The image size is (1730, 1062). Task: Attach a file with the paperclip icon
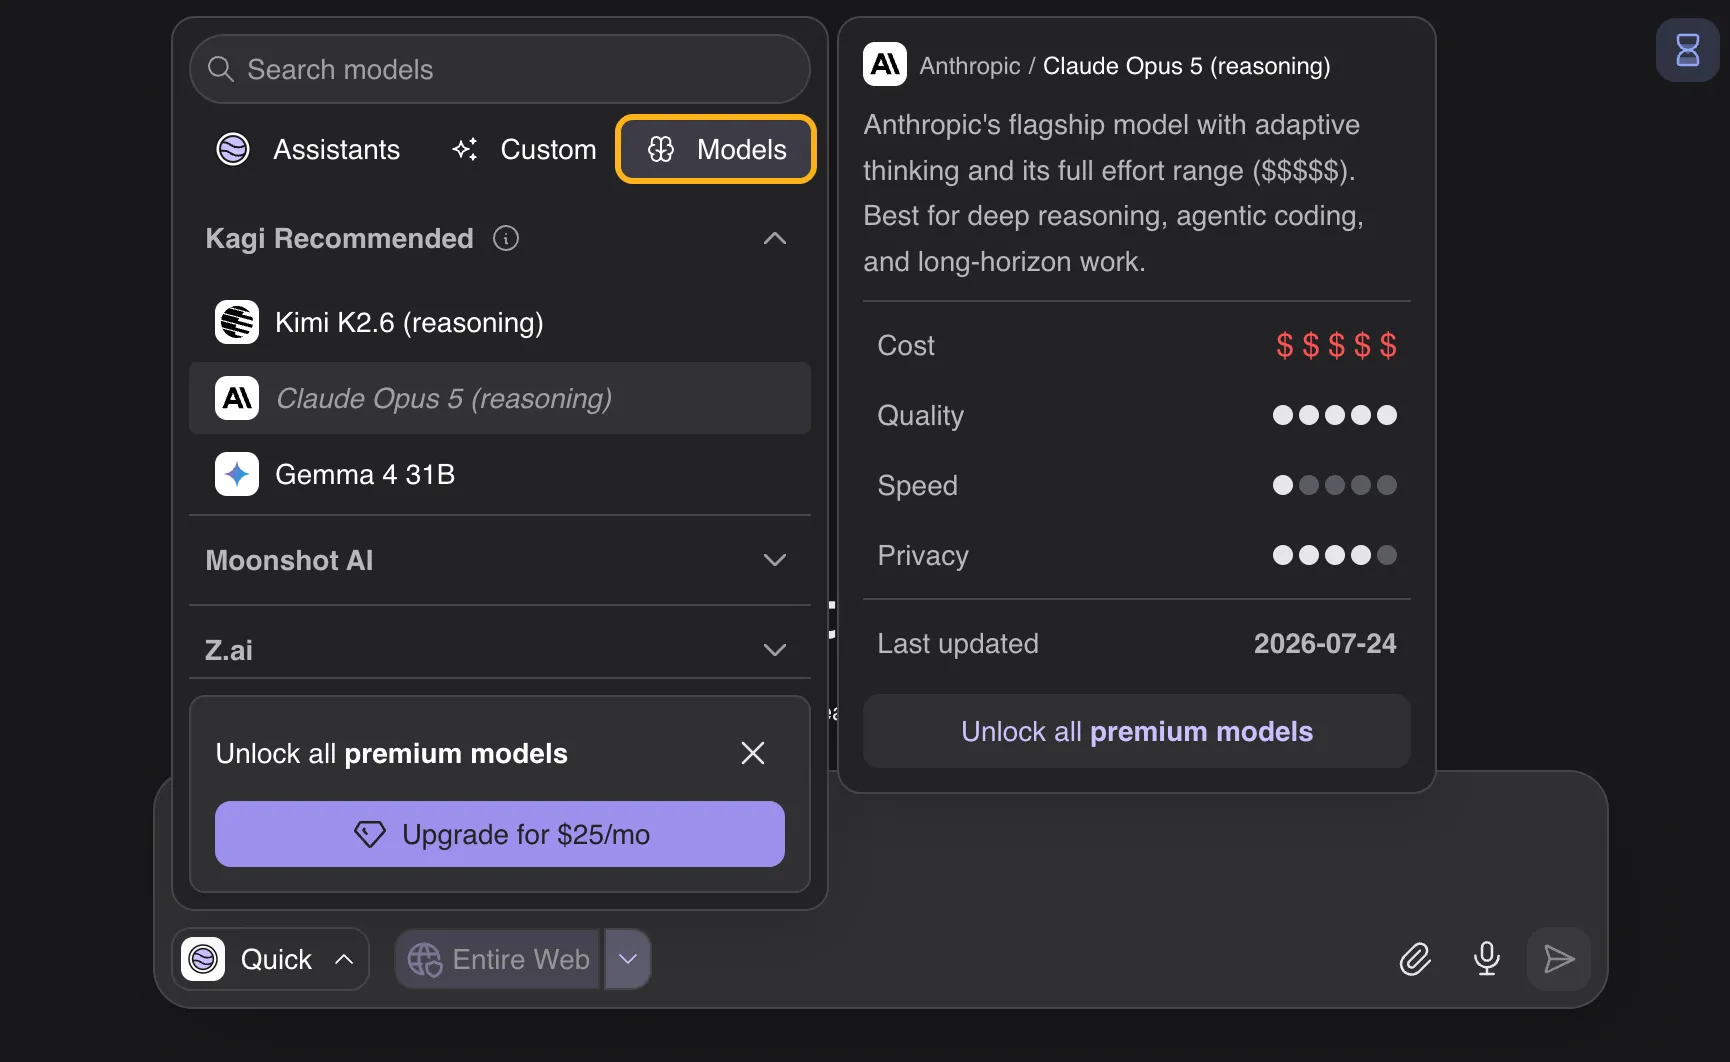click(x=1415, y=959)
